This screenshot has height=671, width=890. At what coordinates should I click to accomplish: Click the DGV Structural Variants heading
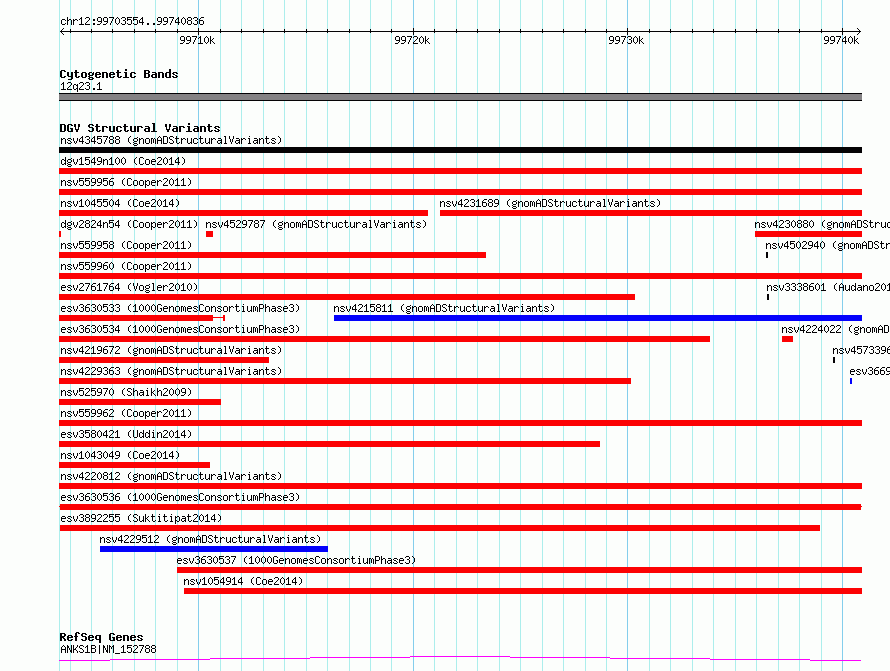pos(140,128)
